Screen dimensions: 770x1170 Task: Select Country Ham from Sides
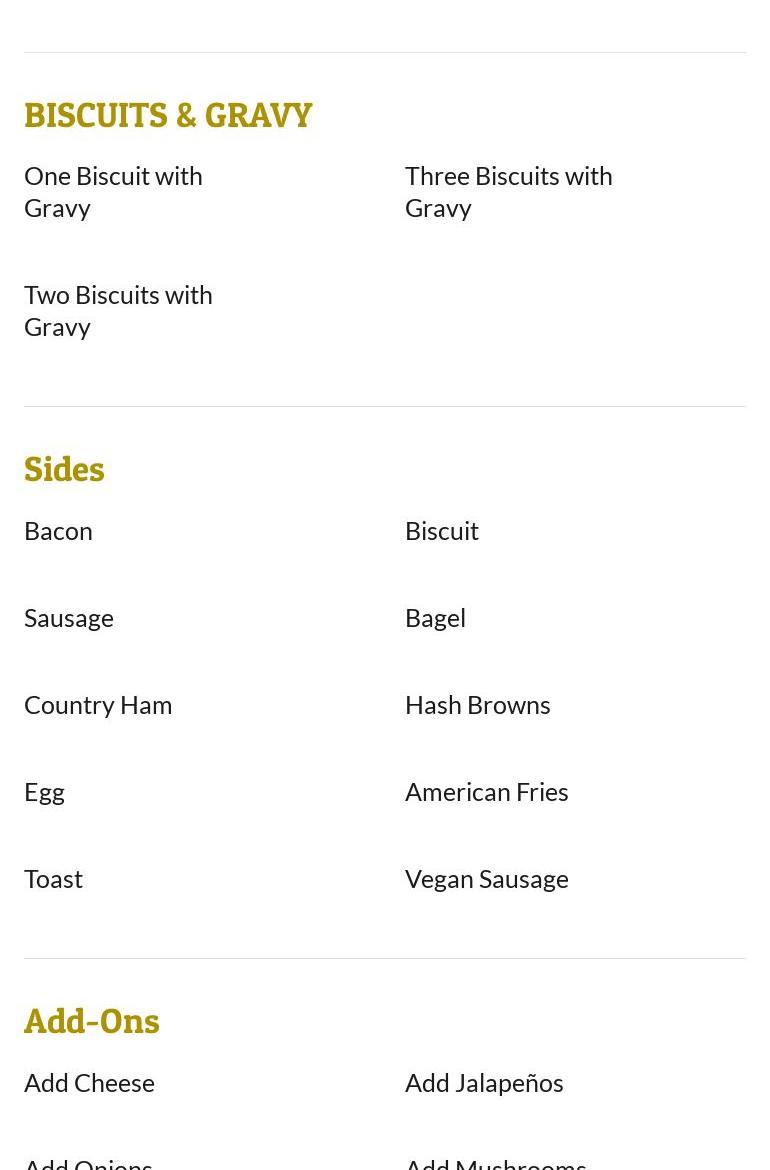click(98, 705)
